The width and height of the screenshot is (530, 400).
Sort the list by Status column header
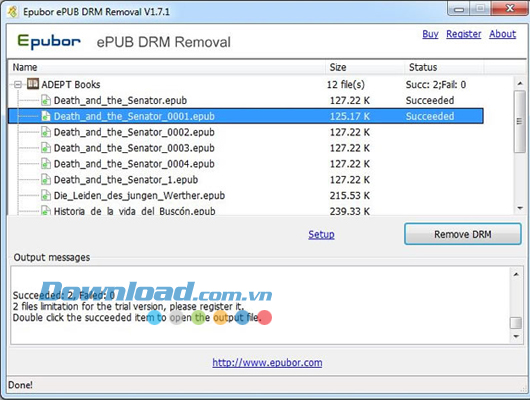pos(444,67)
